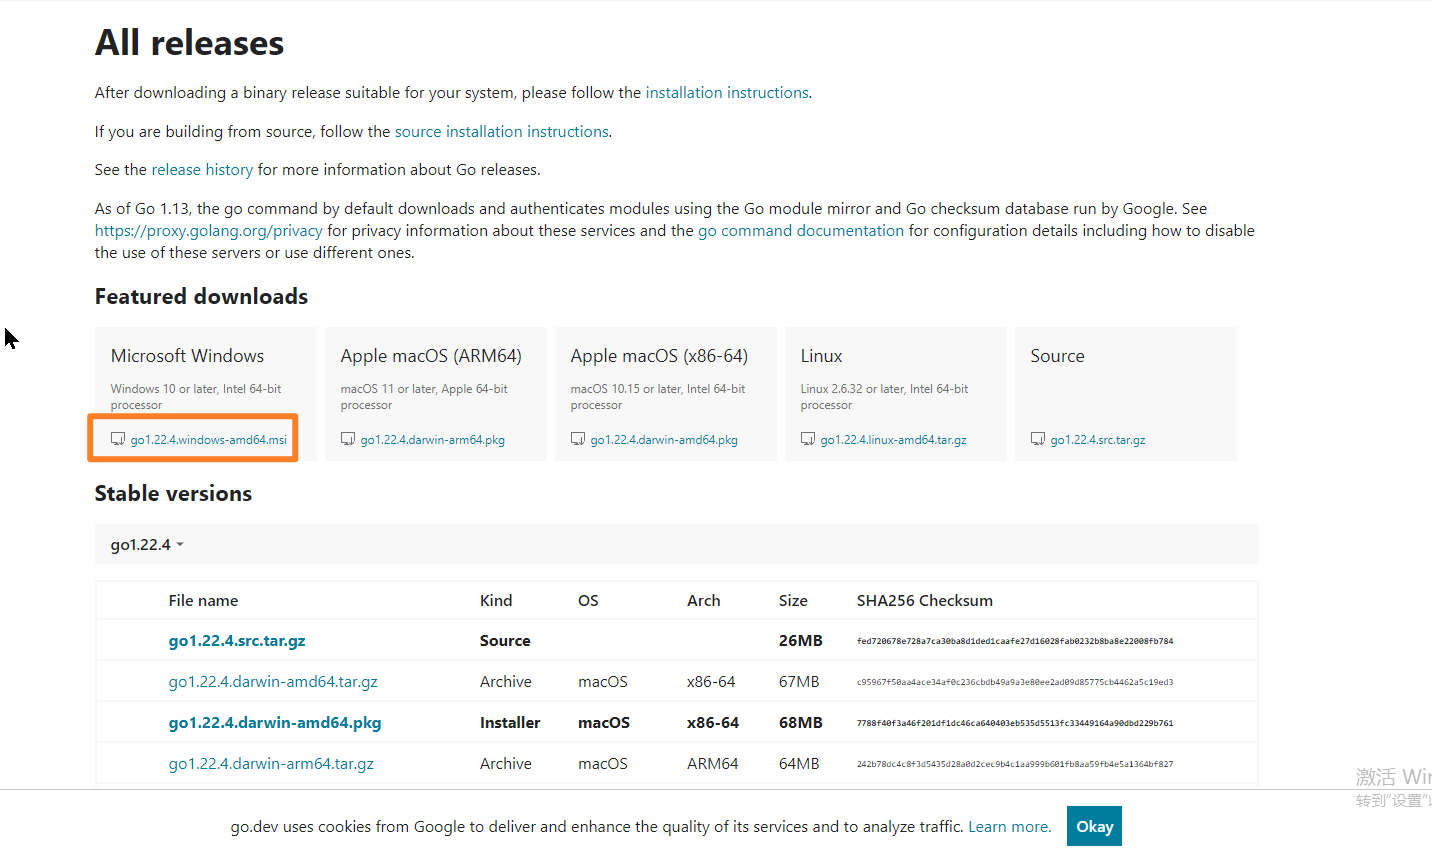Click the Linux card title

click(x=822, y=356)
